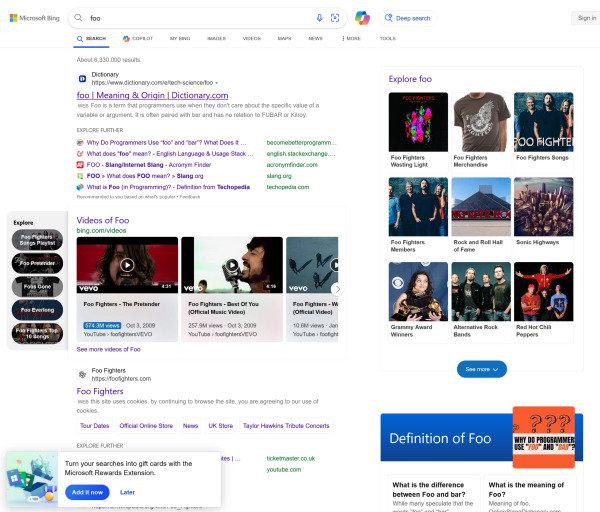Open English Language & Usage Stack link
The width and height of the screenshot is (600, 512).
[x=170, y=154]
